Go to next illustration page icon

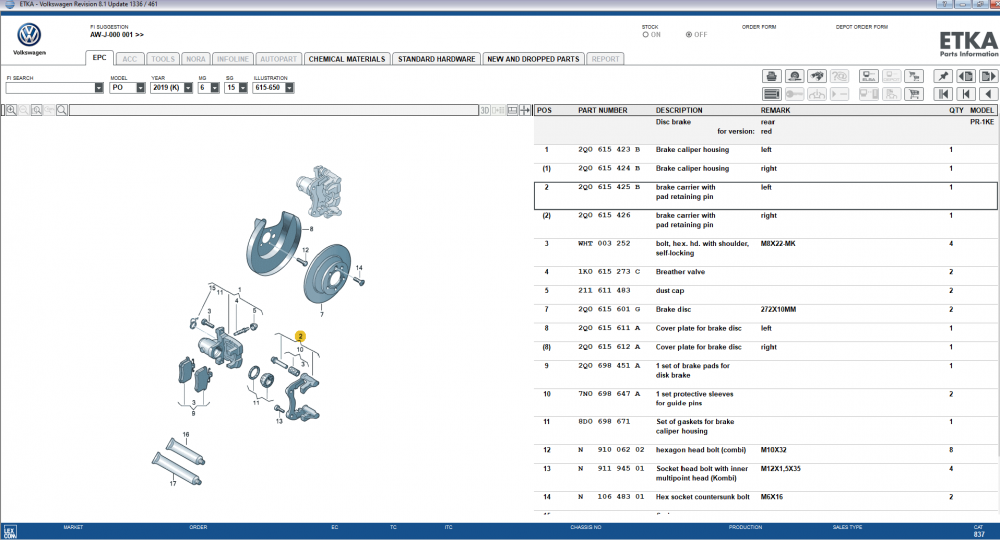pyautogui.click(x=989, y=77)
